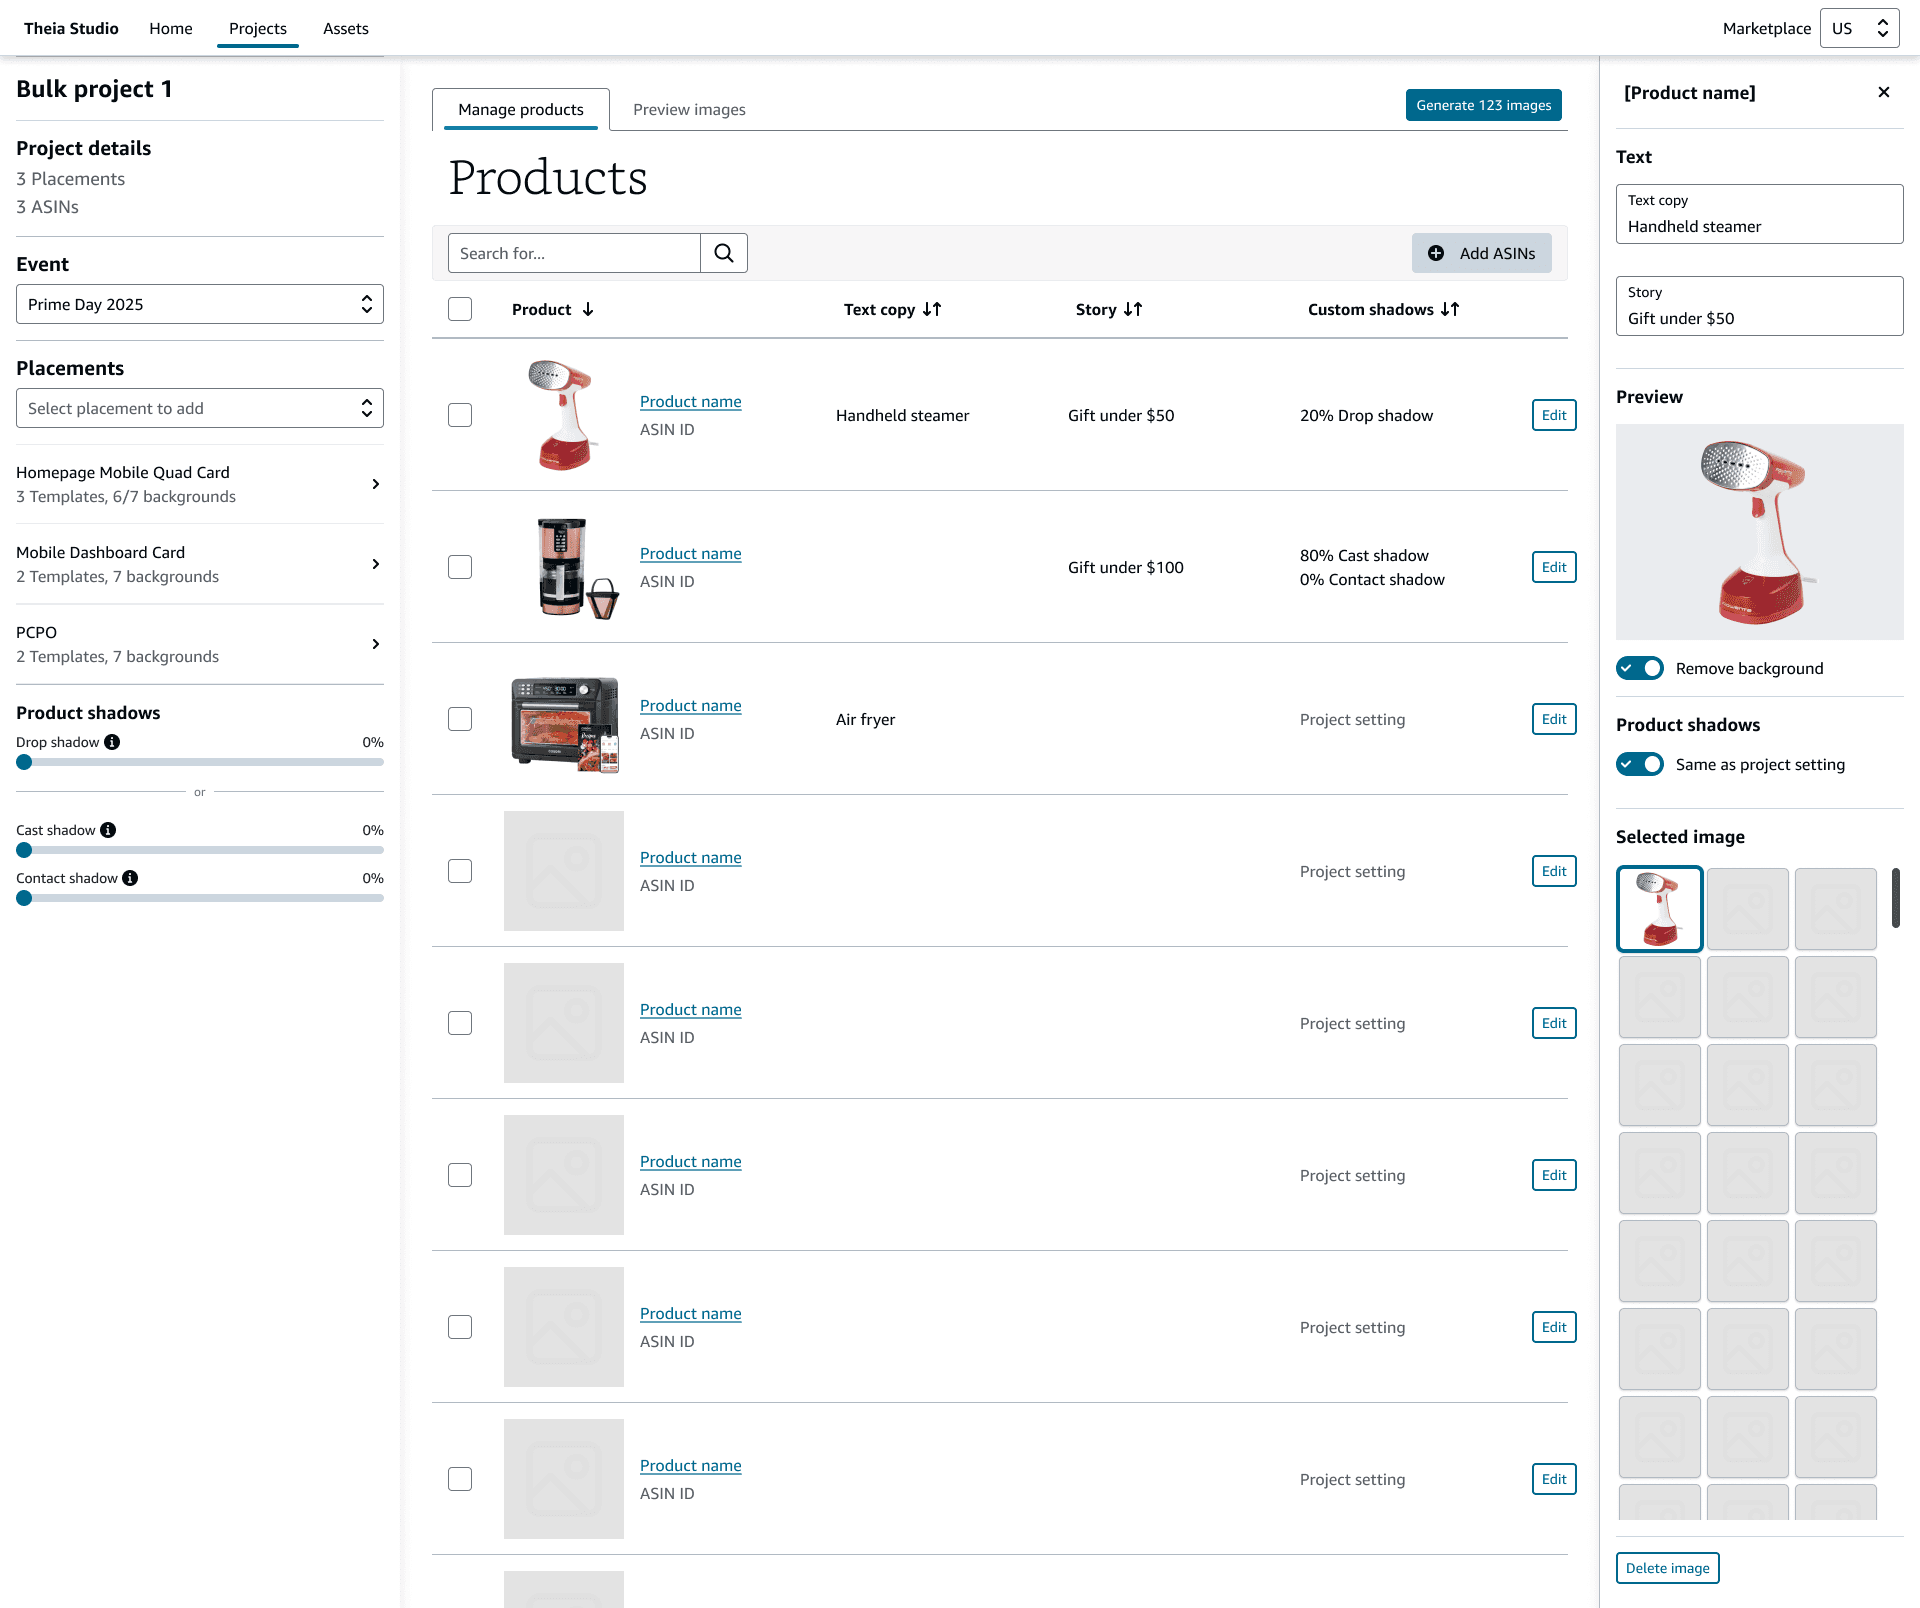
Task: Edit the Gift under $100 row
Action: [1554, 567]
